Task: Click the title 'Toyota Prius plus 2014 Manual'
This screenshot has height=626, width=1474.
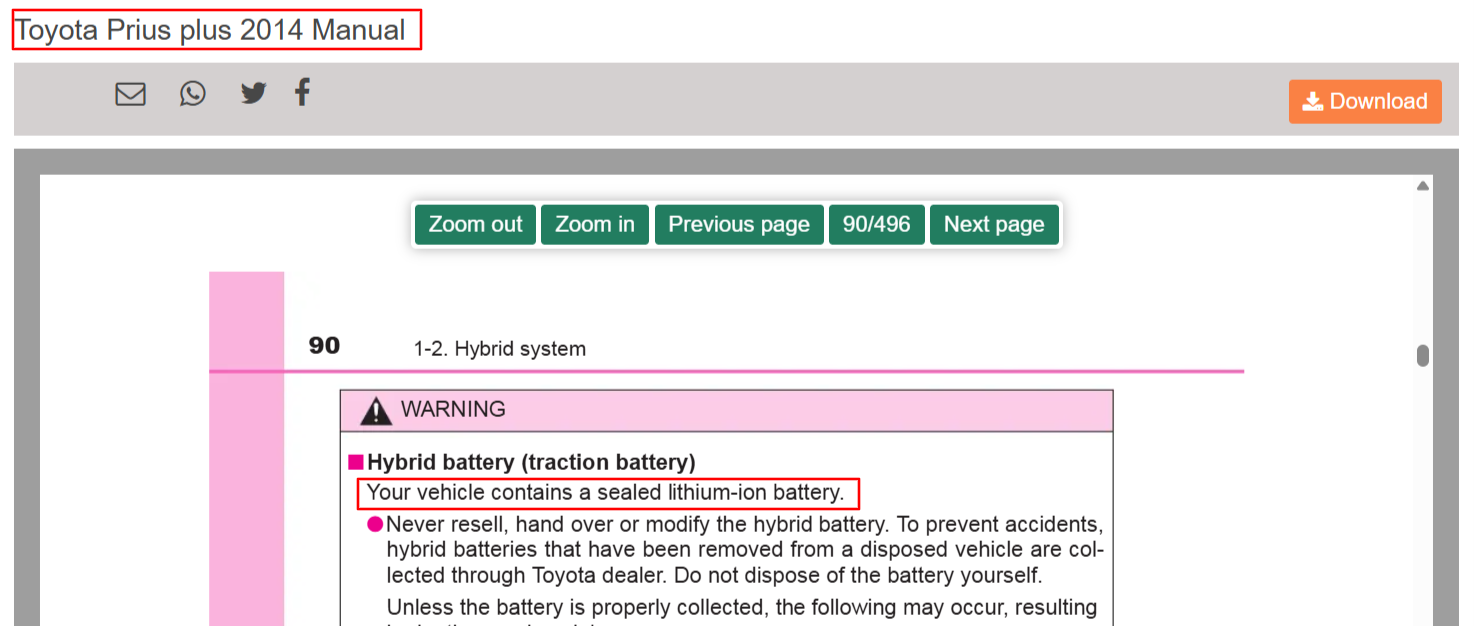Action: 211,30
